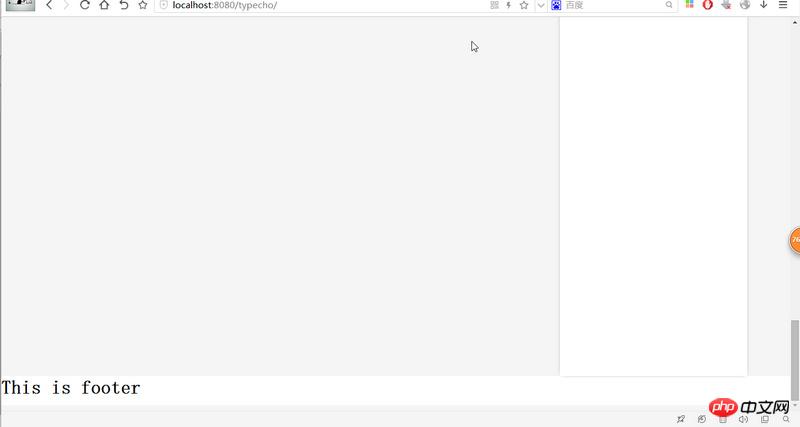Open the Baidu search engine selector
The image size is (800, 427).
[556, 5]
